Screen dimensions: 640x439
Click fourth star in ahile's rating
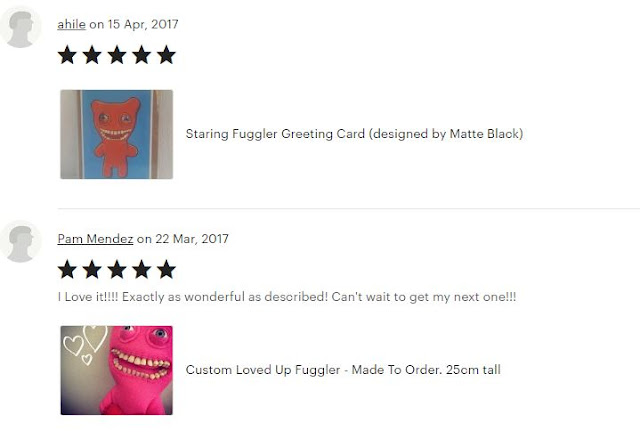[x=142, y=55]
